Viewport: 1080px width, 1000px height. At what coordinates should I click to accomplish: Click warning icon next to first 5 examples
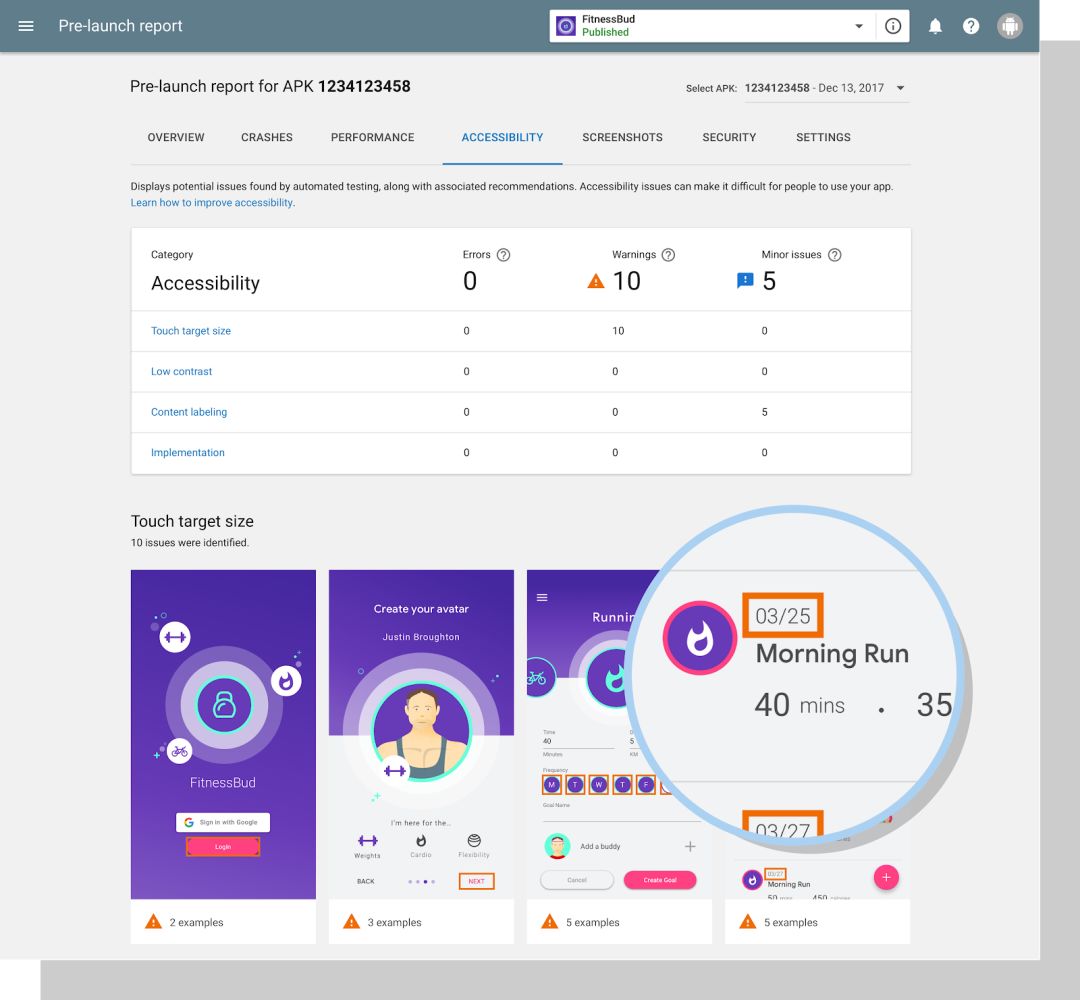(x=549, y=921)
